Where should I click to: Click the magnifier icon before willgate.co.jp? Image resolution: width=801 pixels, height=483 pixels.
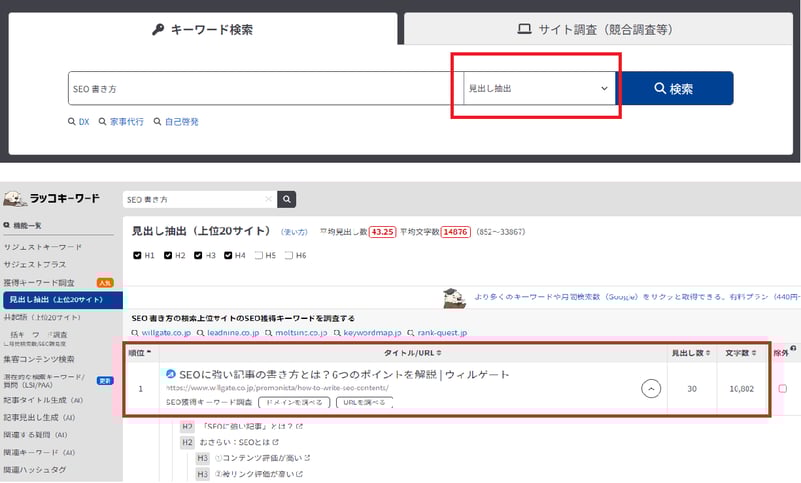click(135, 333)
